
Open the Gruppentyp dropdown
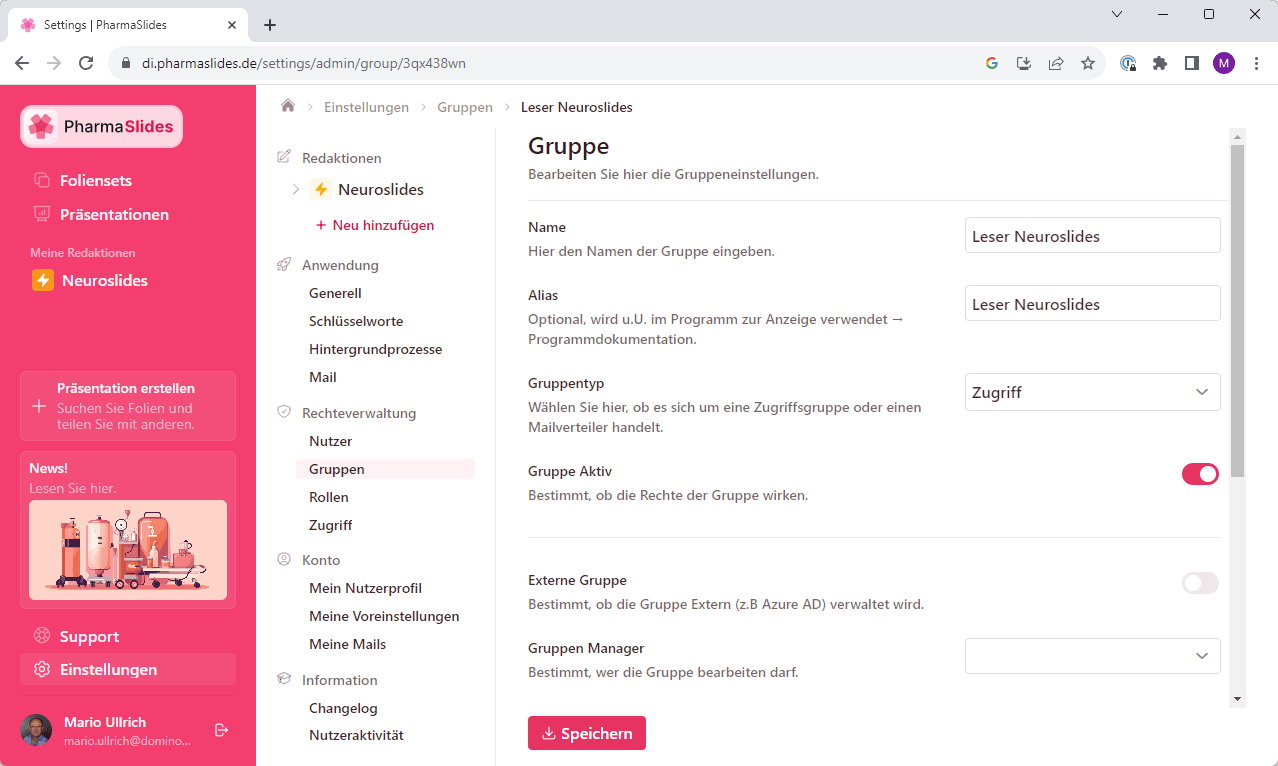pos(1092,392)
